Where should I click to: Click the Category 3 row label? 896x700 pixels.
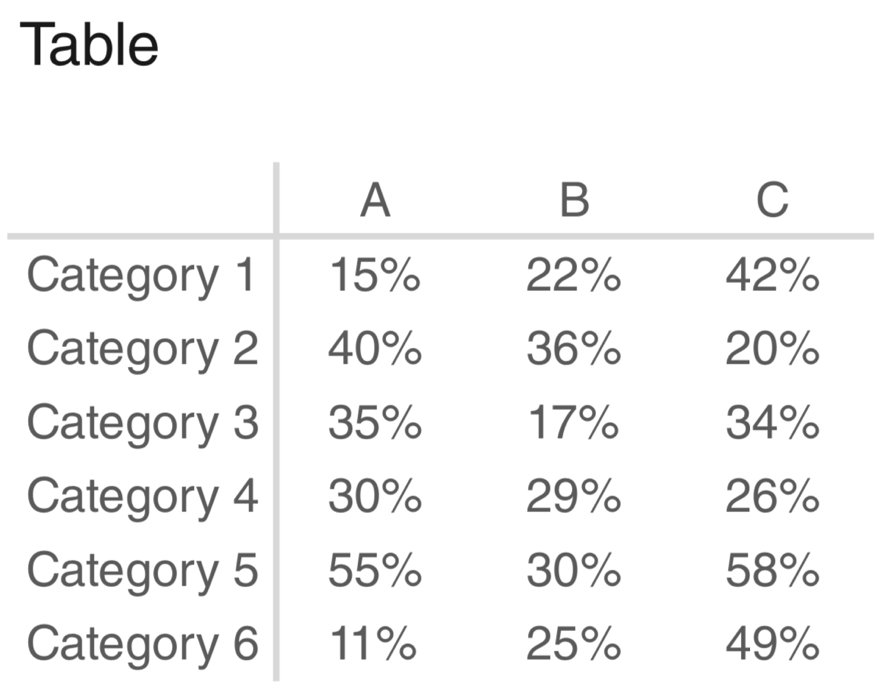(x=142, y=423)
